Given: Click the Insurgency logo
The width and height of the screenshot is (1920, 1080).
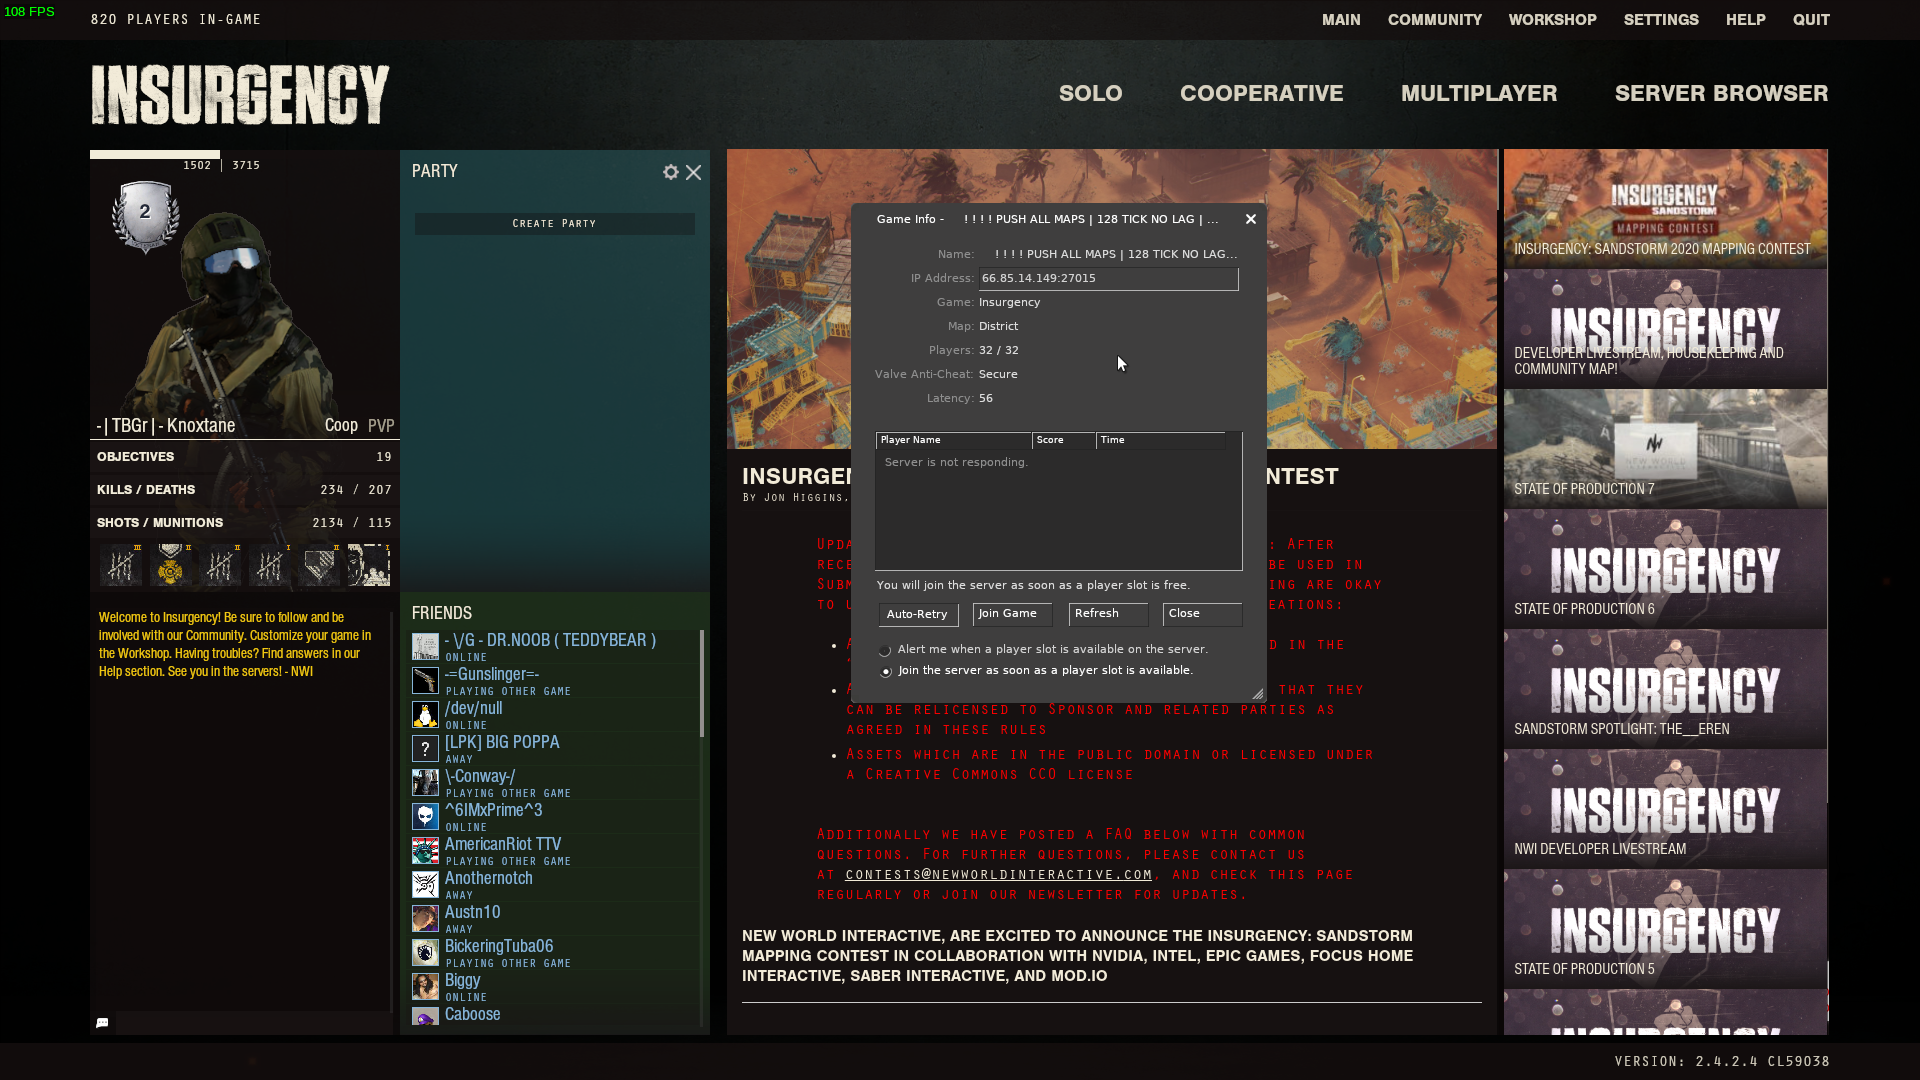Looking at the screenshot, I should pos(240,95).
